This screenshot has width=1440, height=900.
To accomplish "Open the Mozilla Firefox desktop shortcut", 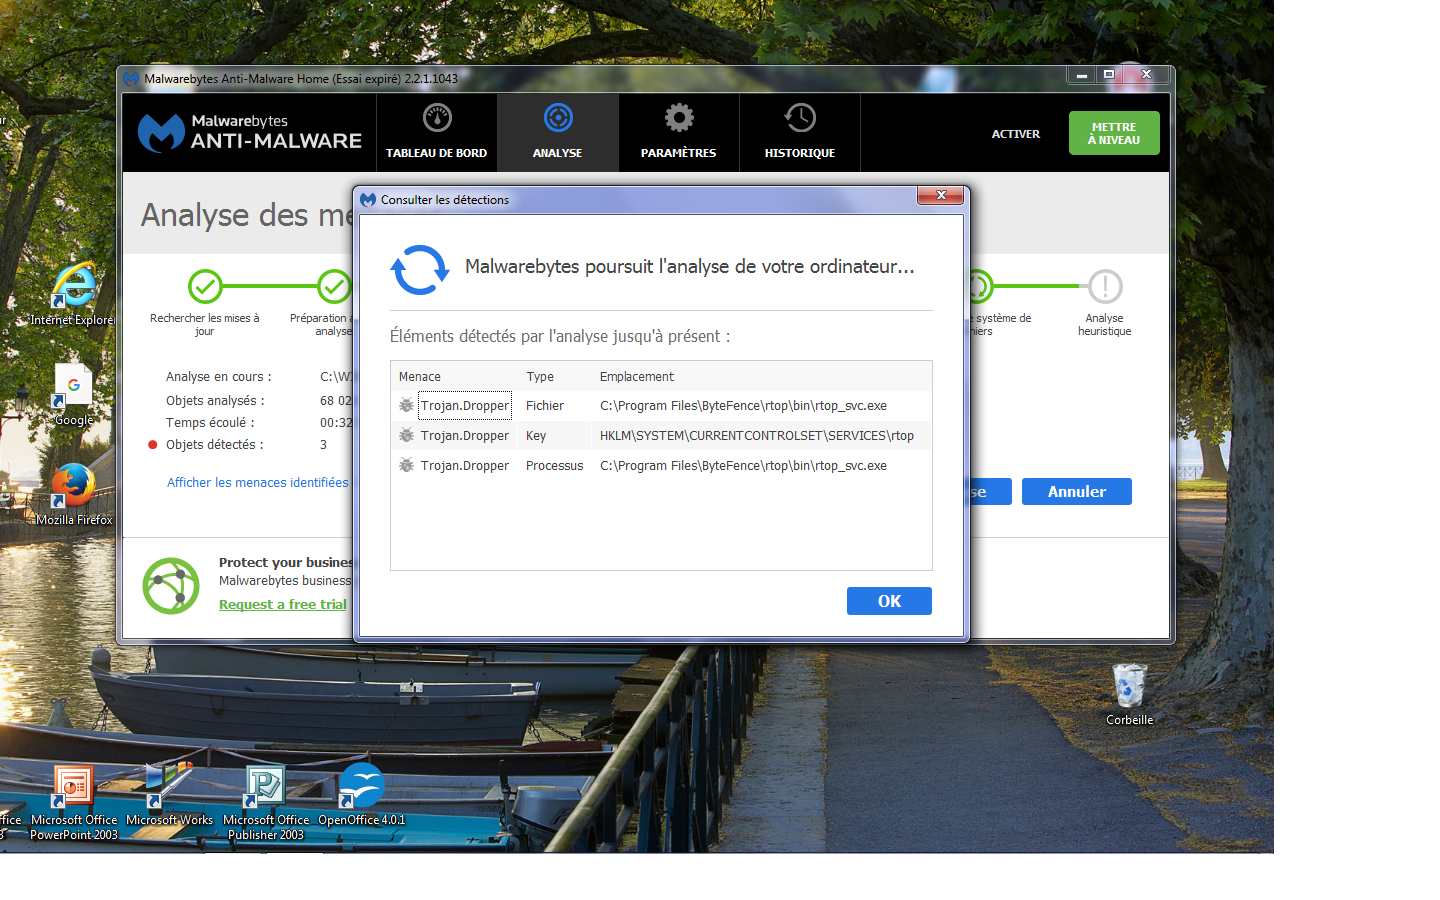I will coord(74,488).
